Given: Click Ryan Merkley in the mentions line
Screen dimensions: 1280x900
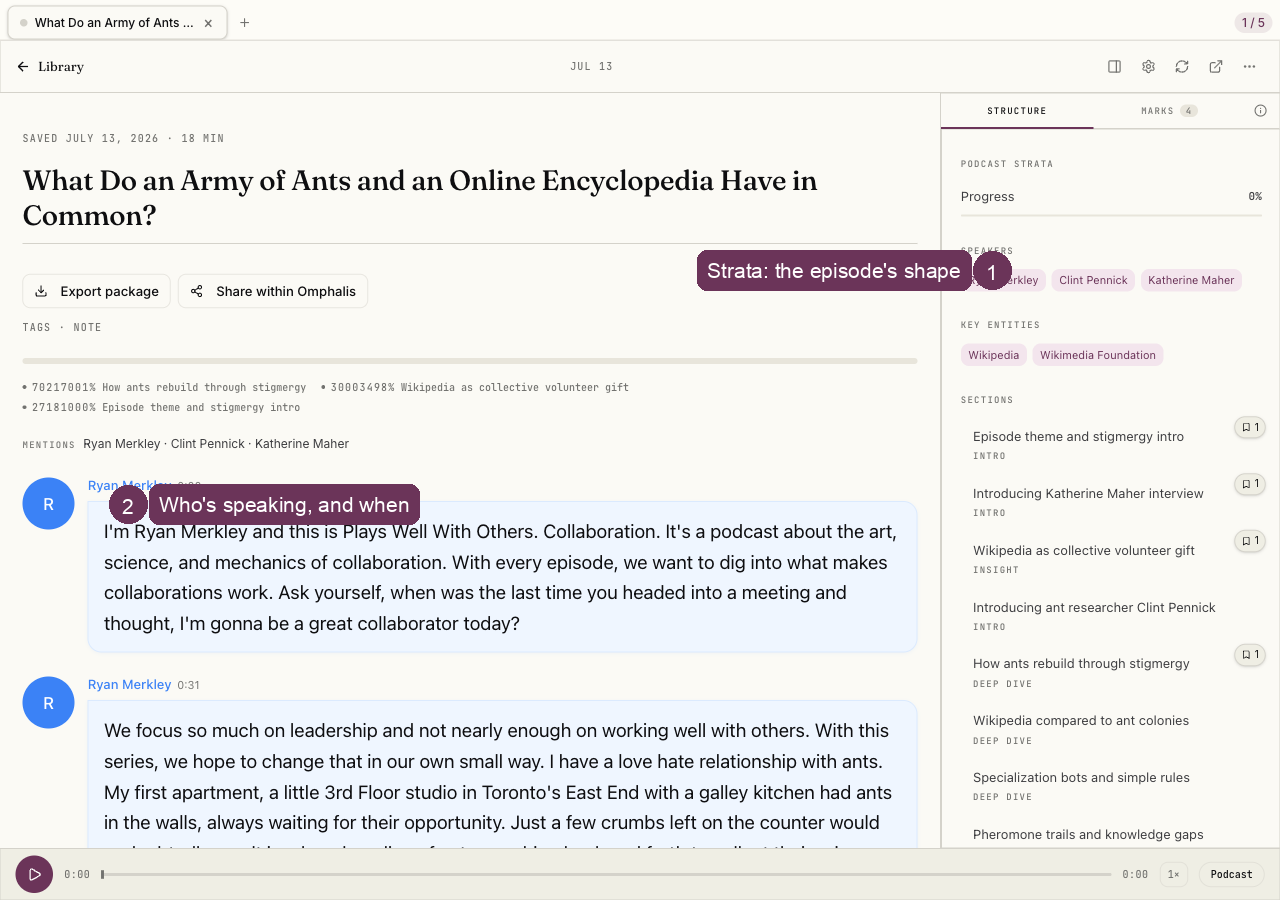Looking at the screenshot, I should [x=122, y=444].
